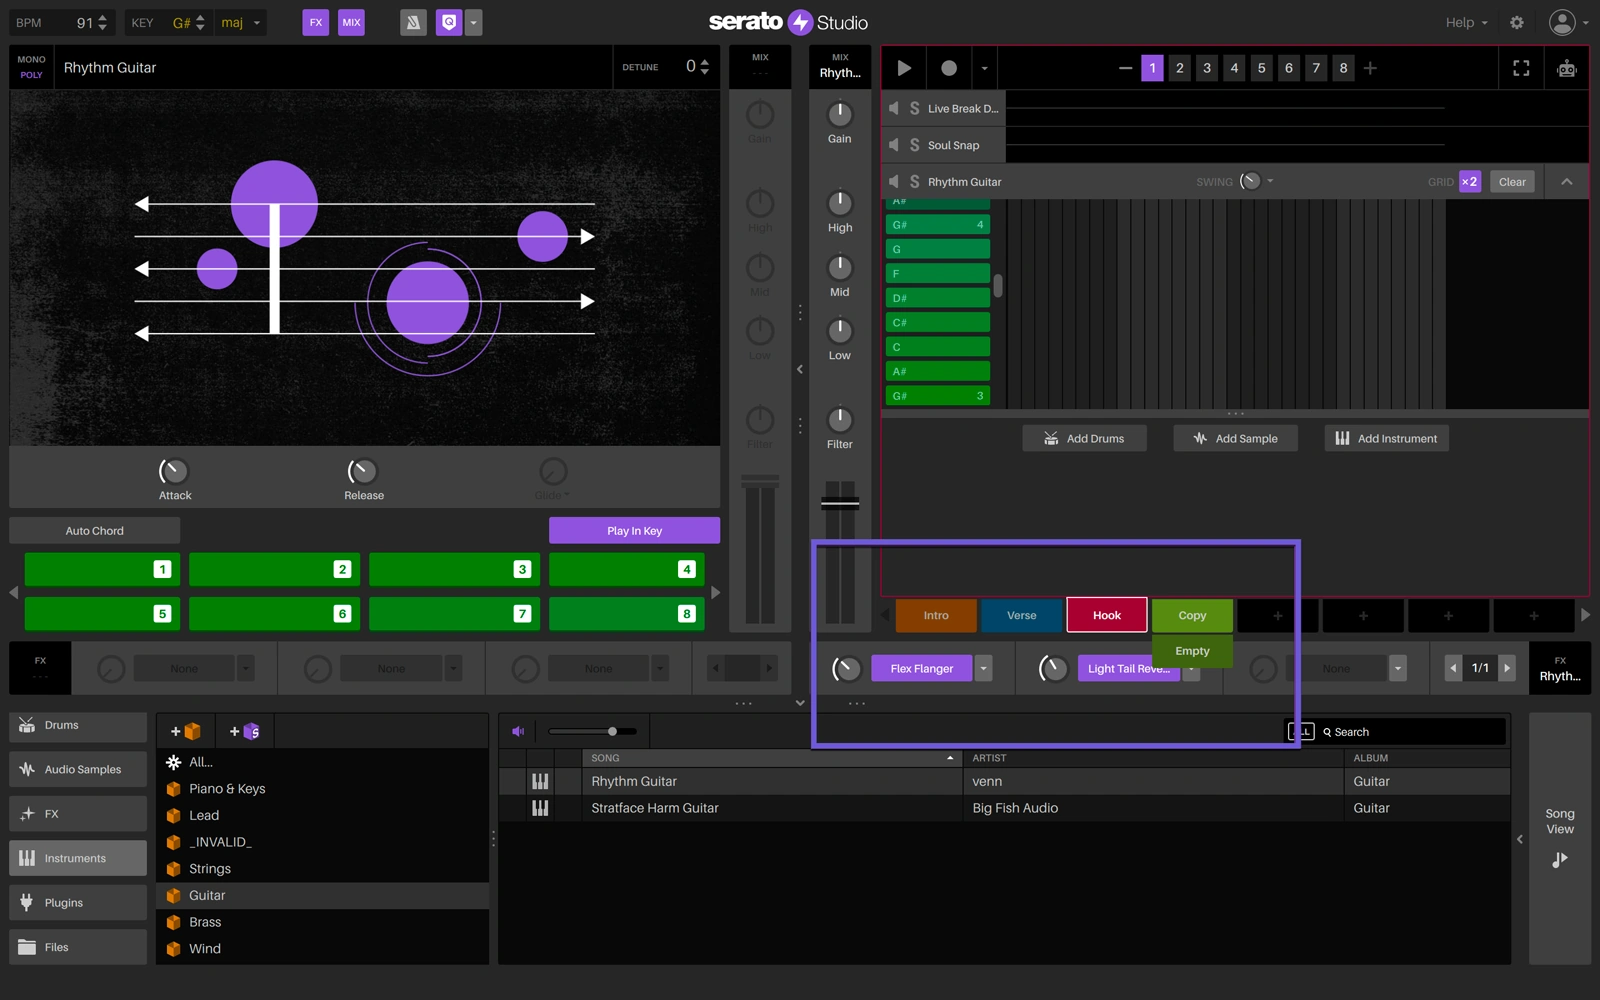The height and width of the screenshot is (1000, 1600).
Task: Click the Attack knob
Action: coord(174,470)
